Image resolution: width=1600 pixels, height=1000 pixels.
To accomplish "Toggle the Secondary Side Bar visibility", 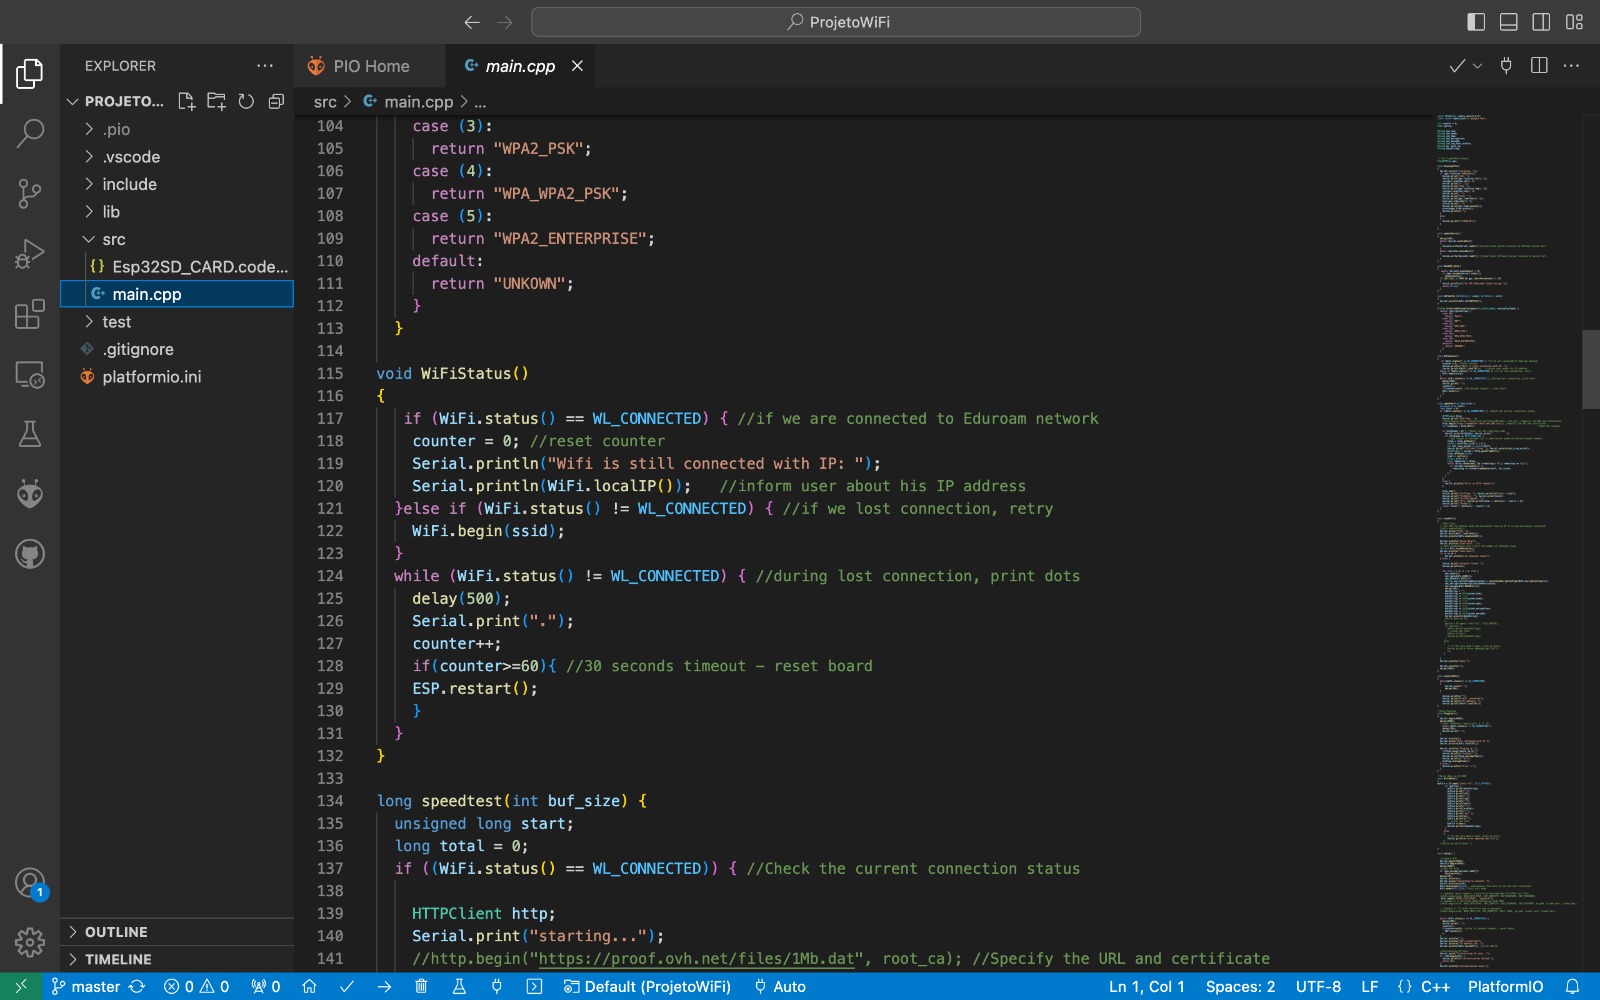I will pyautogui.click(x=1542, y=22).
